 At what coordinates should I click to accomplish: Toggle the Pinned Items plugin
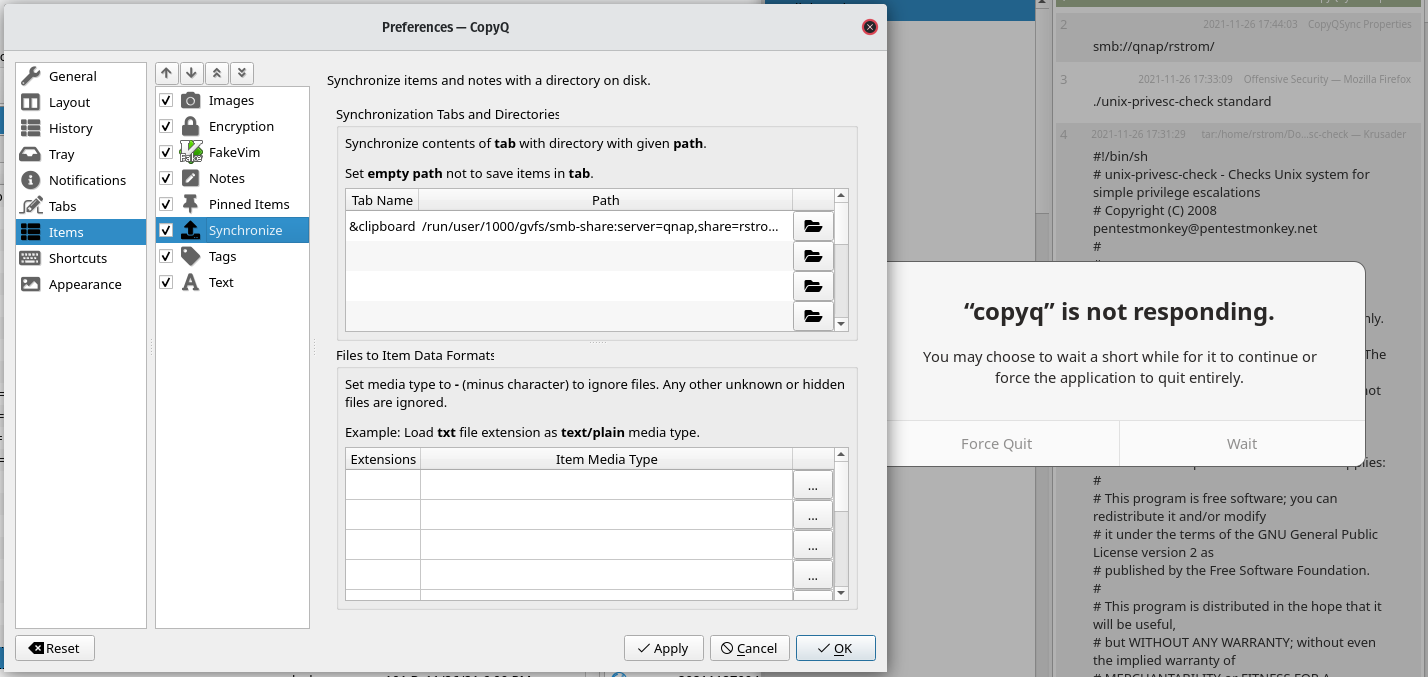[166, 204]
